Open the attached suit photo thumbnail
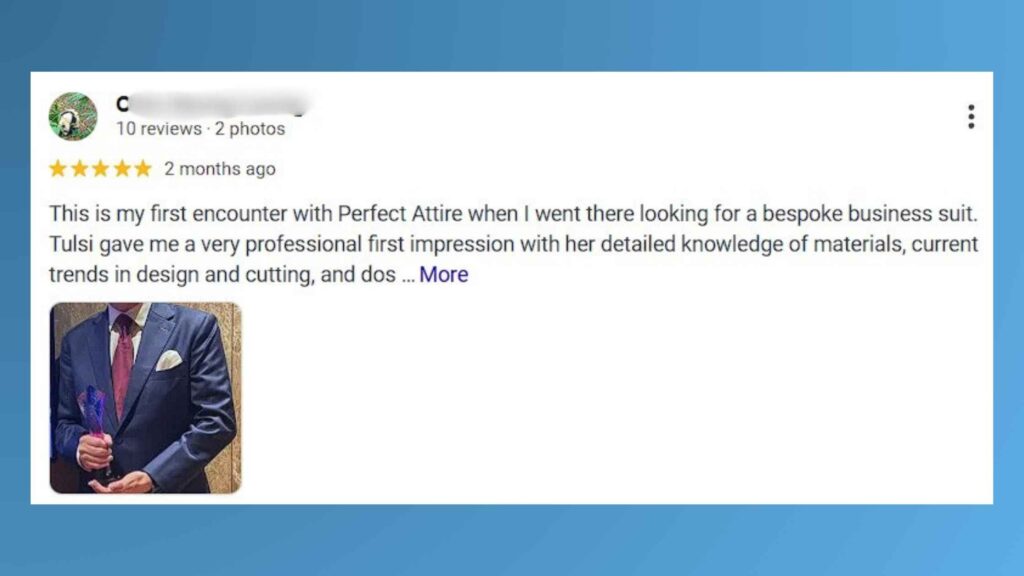The image size is (1024, 576). click(x=145, y=397)
